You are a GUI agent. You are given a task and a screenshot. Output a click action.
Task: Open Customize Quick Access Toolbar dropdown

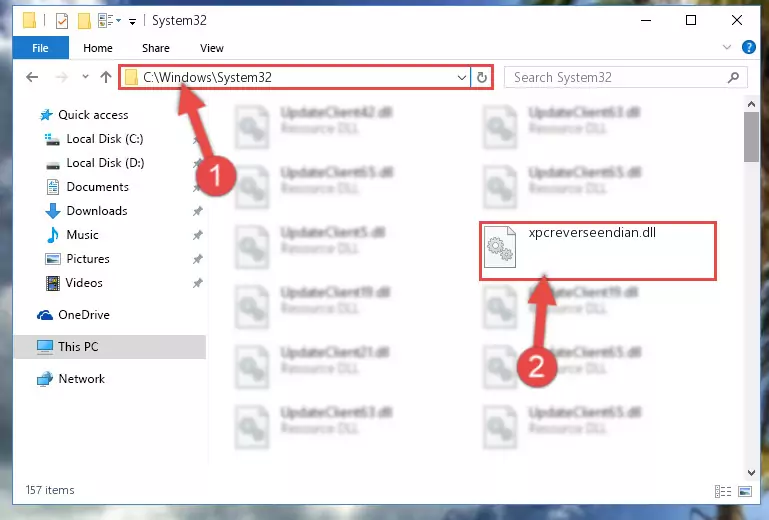pos(132,21)
